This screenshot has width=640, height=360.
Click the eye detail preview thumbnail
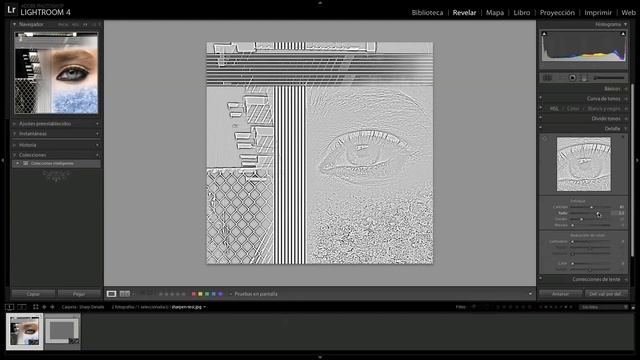[x=584, y=164]
